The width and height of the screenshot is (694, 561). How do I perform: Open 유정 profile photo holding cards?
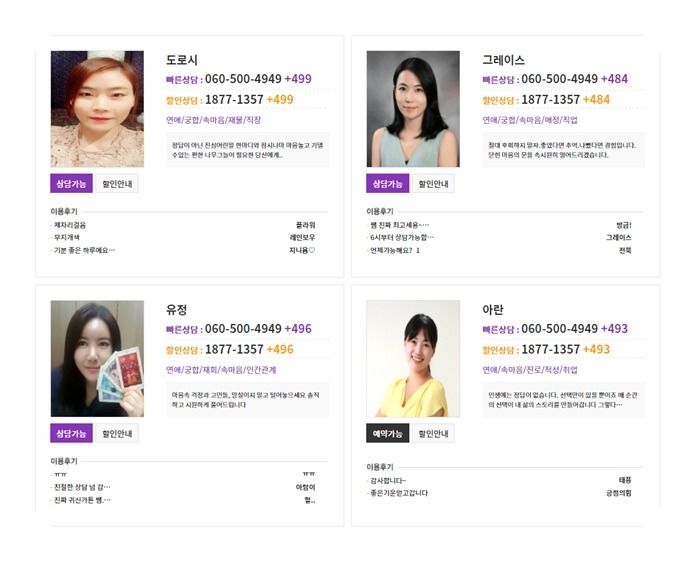[97, 358]
